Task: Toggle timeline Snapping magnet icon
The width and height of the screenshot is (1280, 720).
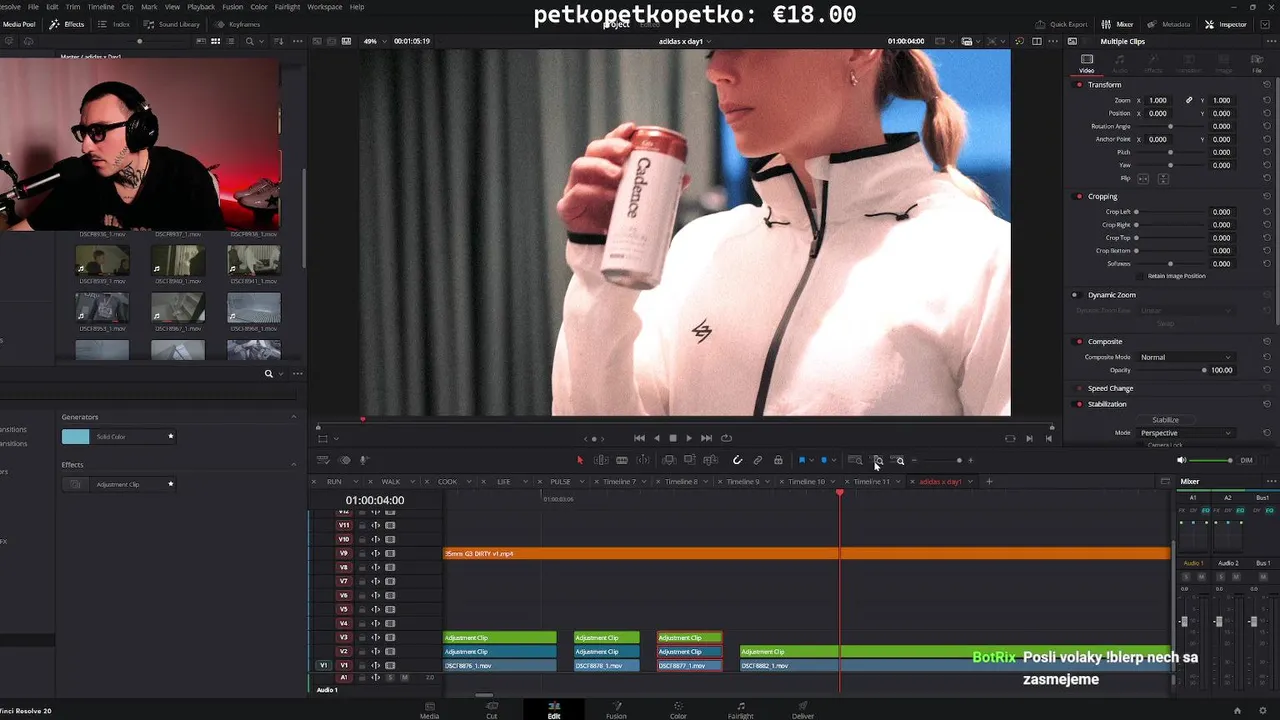Action: pos(737,460)
